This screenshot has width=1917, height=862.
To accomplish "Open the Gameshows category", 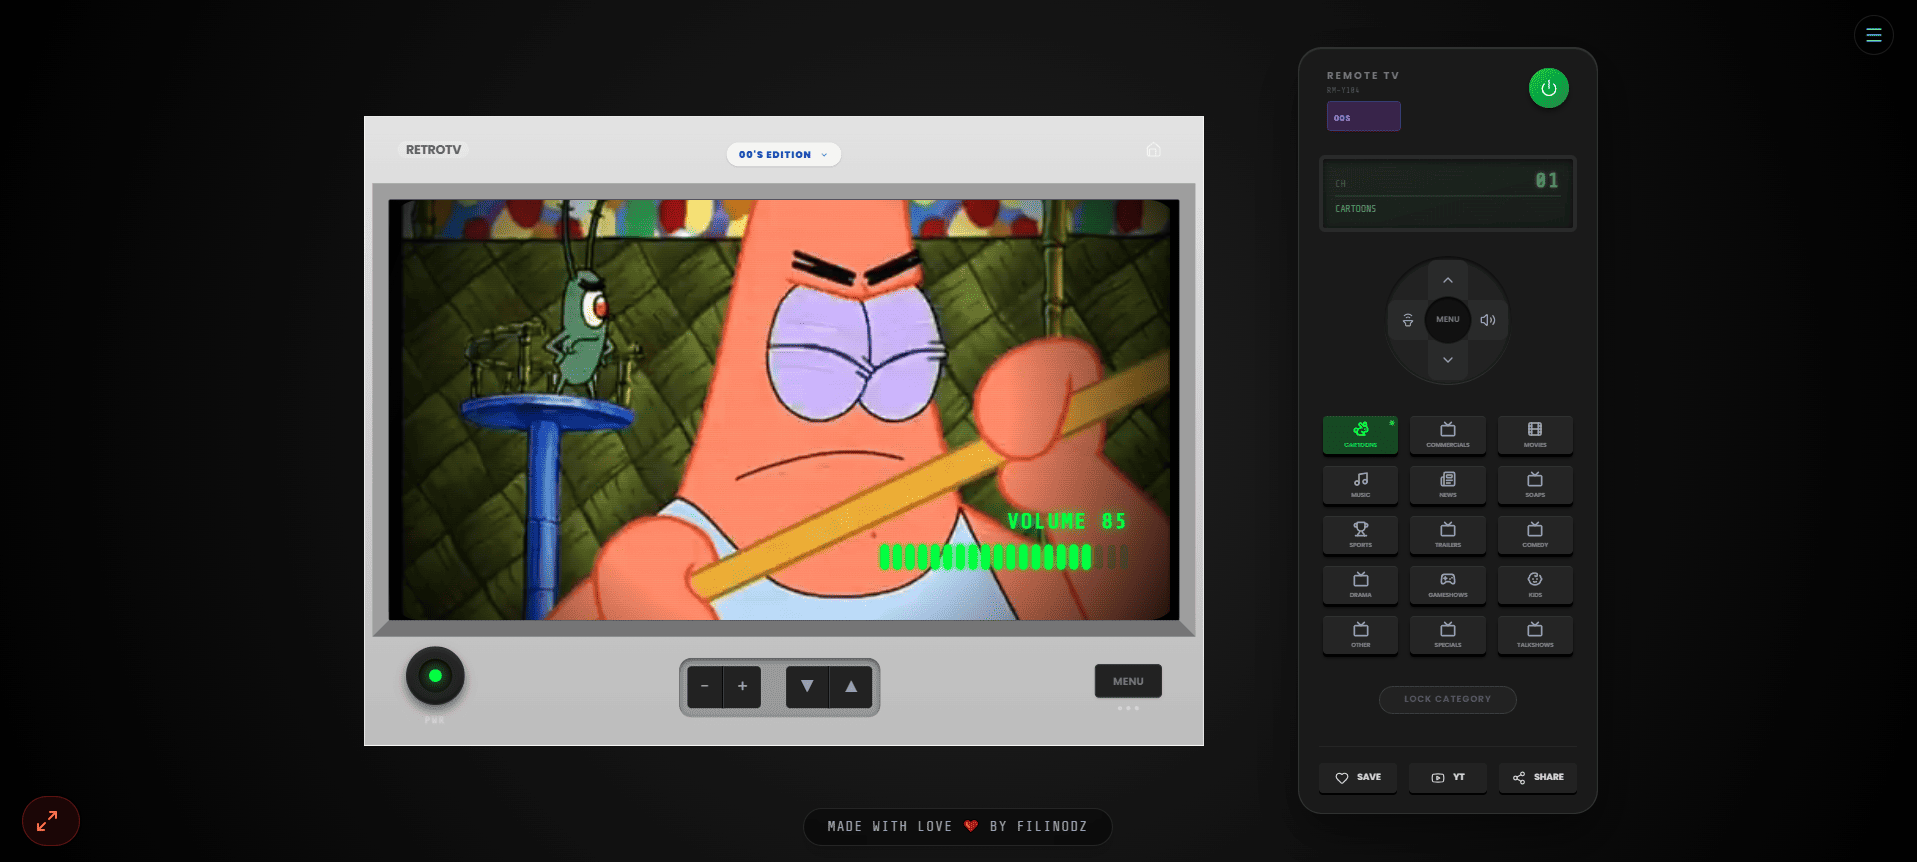I will coord(1447,584).
